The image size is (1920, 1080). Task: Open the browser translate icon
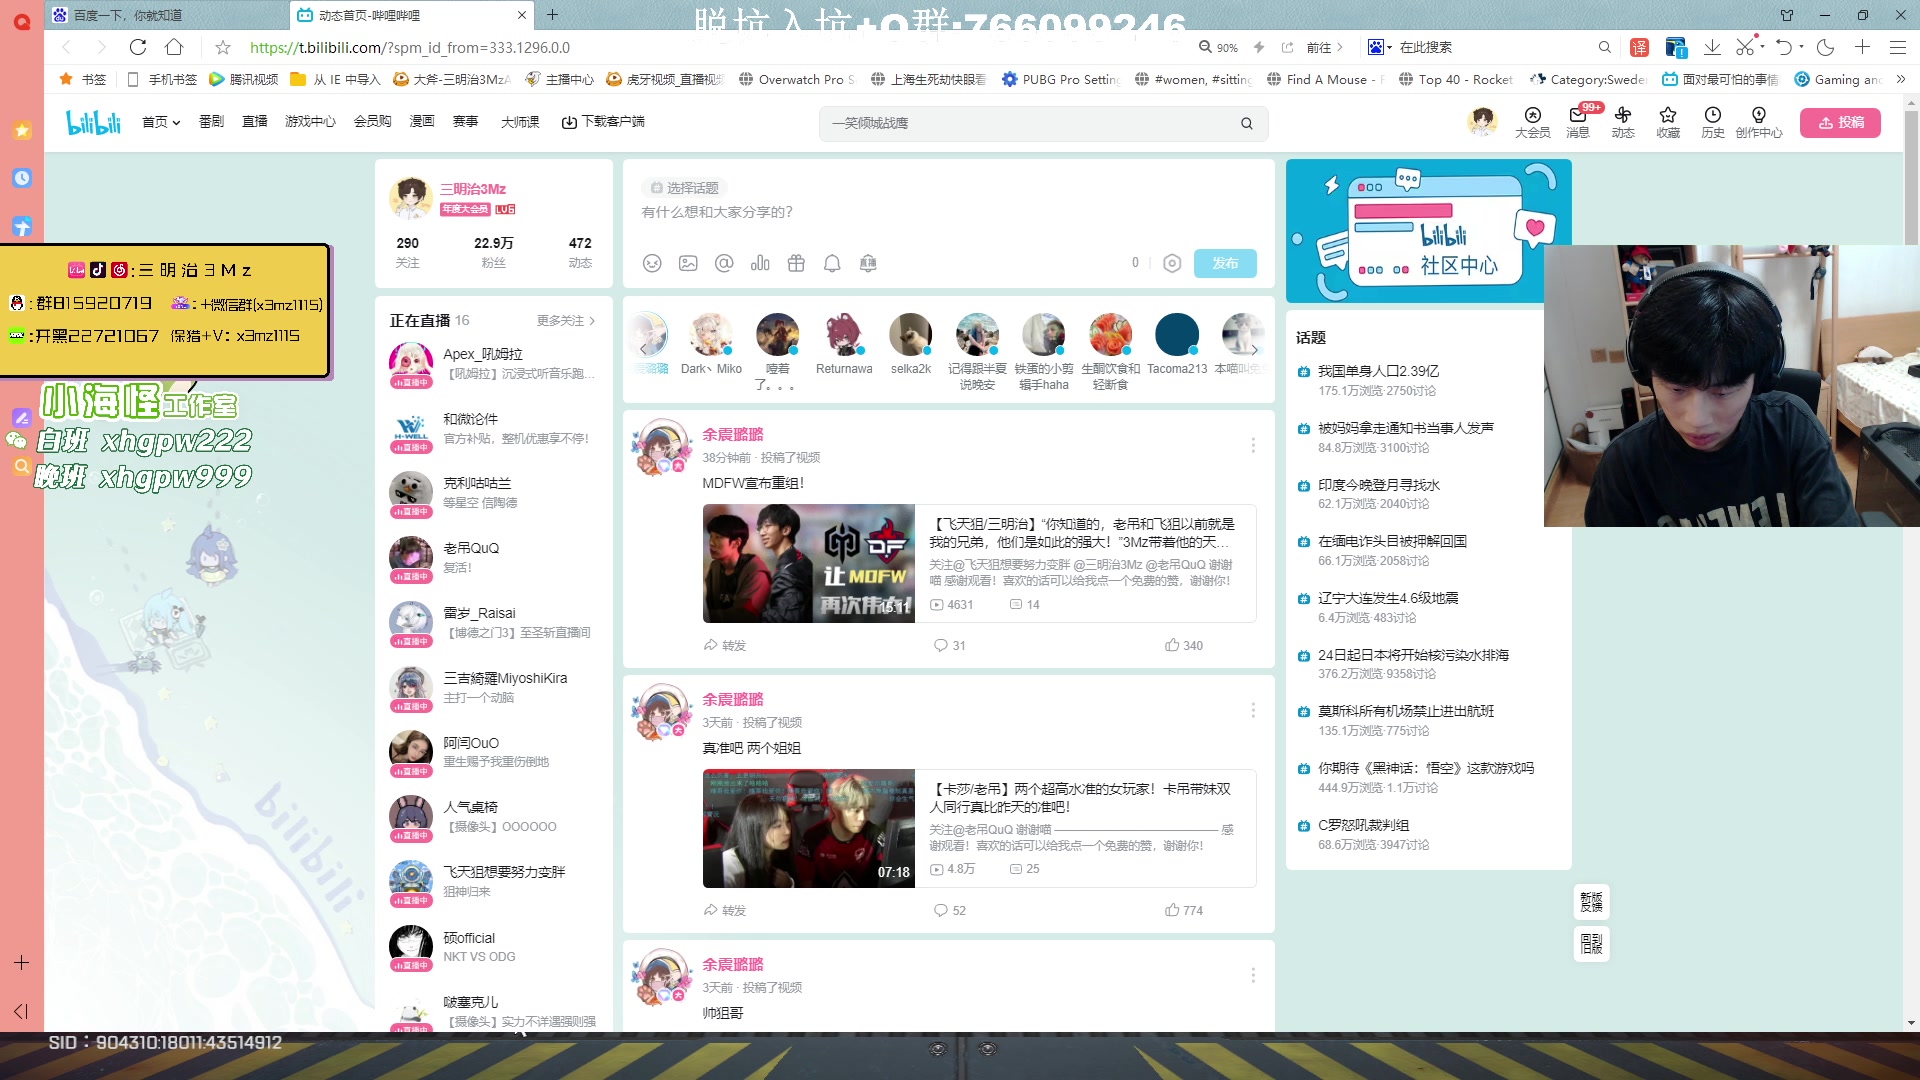[x=1640, y=47]
